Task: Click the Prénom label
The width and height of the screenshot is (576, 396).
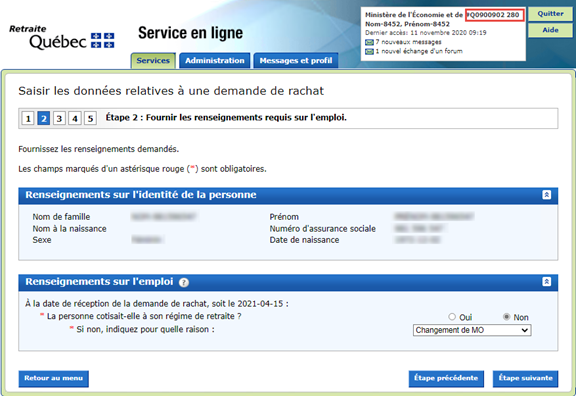Action: coord(284,217)
